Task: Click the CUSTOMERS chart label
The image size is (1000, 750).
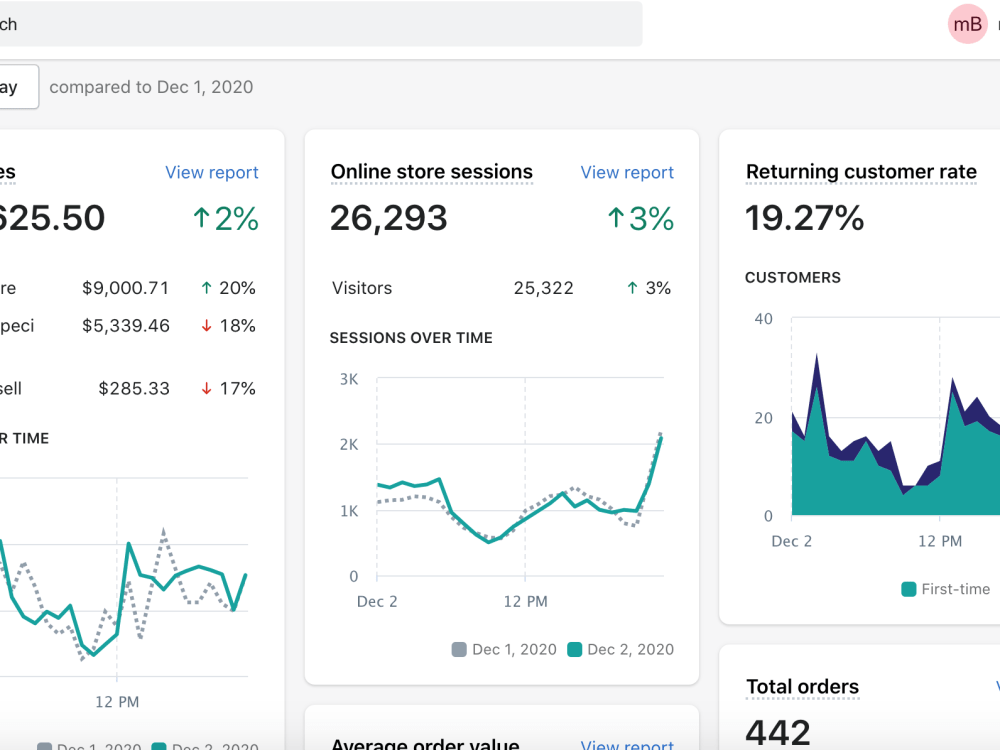Action: (793, 278)
